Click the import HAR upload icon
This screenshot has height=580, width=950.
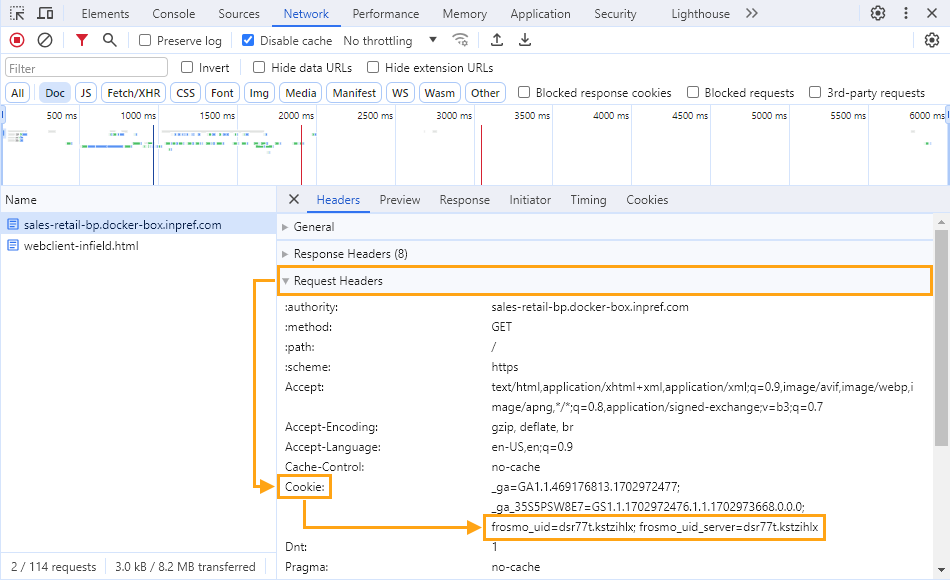point(497,40)
